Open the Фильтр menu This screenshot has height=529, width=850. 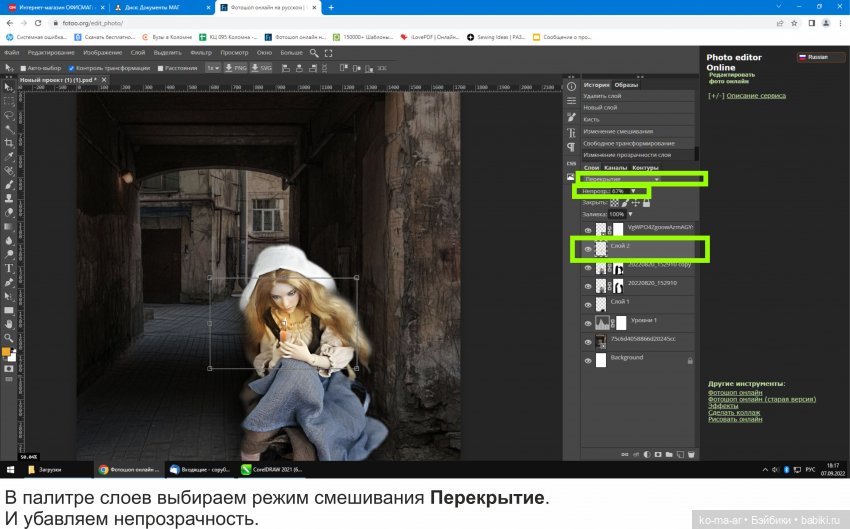pos(201,53)
